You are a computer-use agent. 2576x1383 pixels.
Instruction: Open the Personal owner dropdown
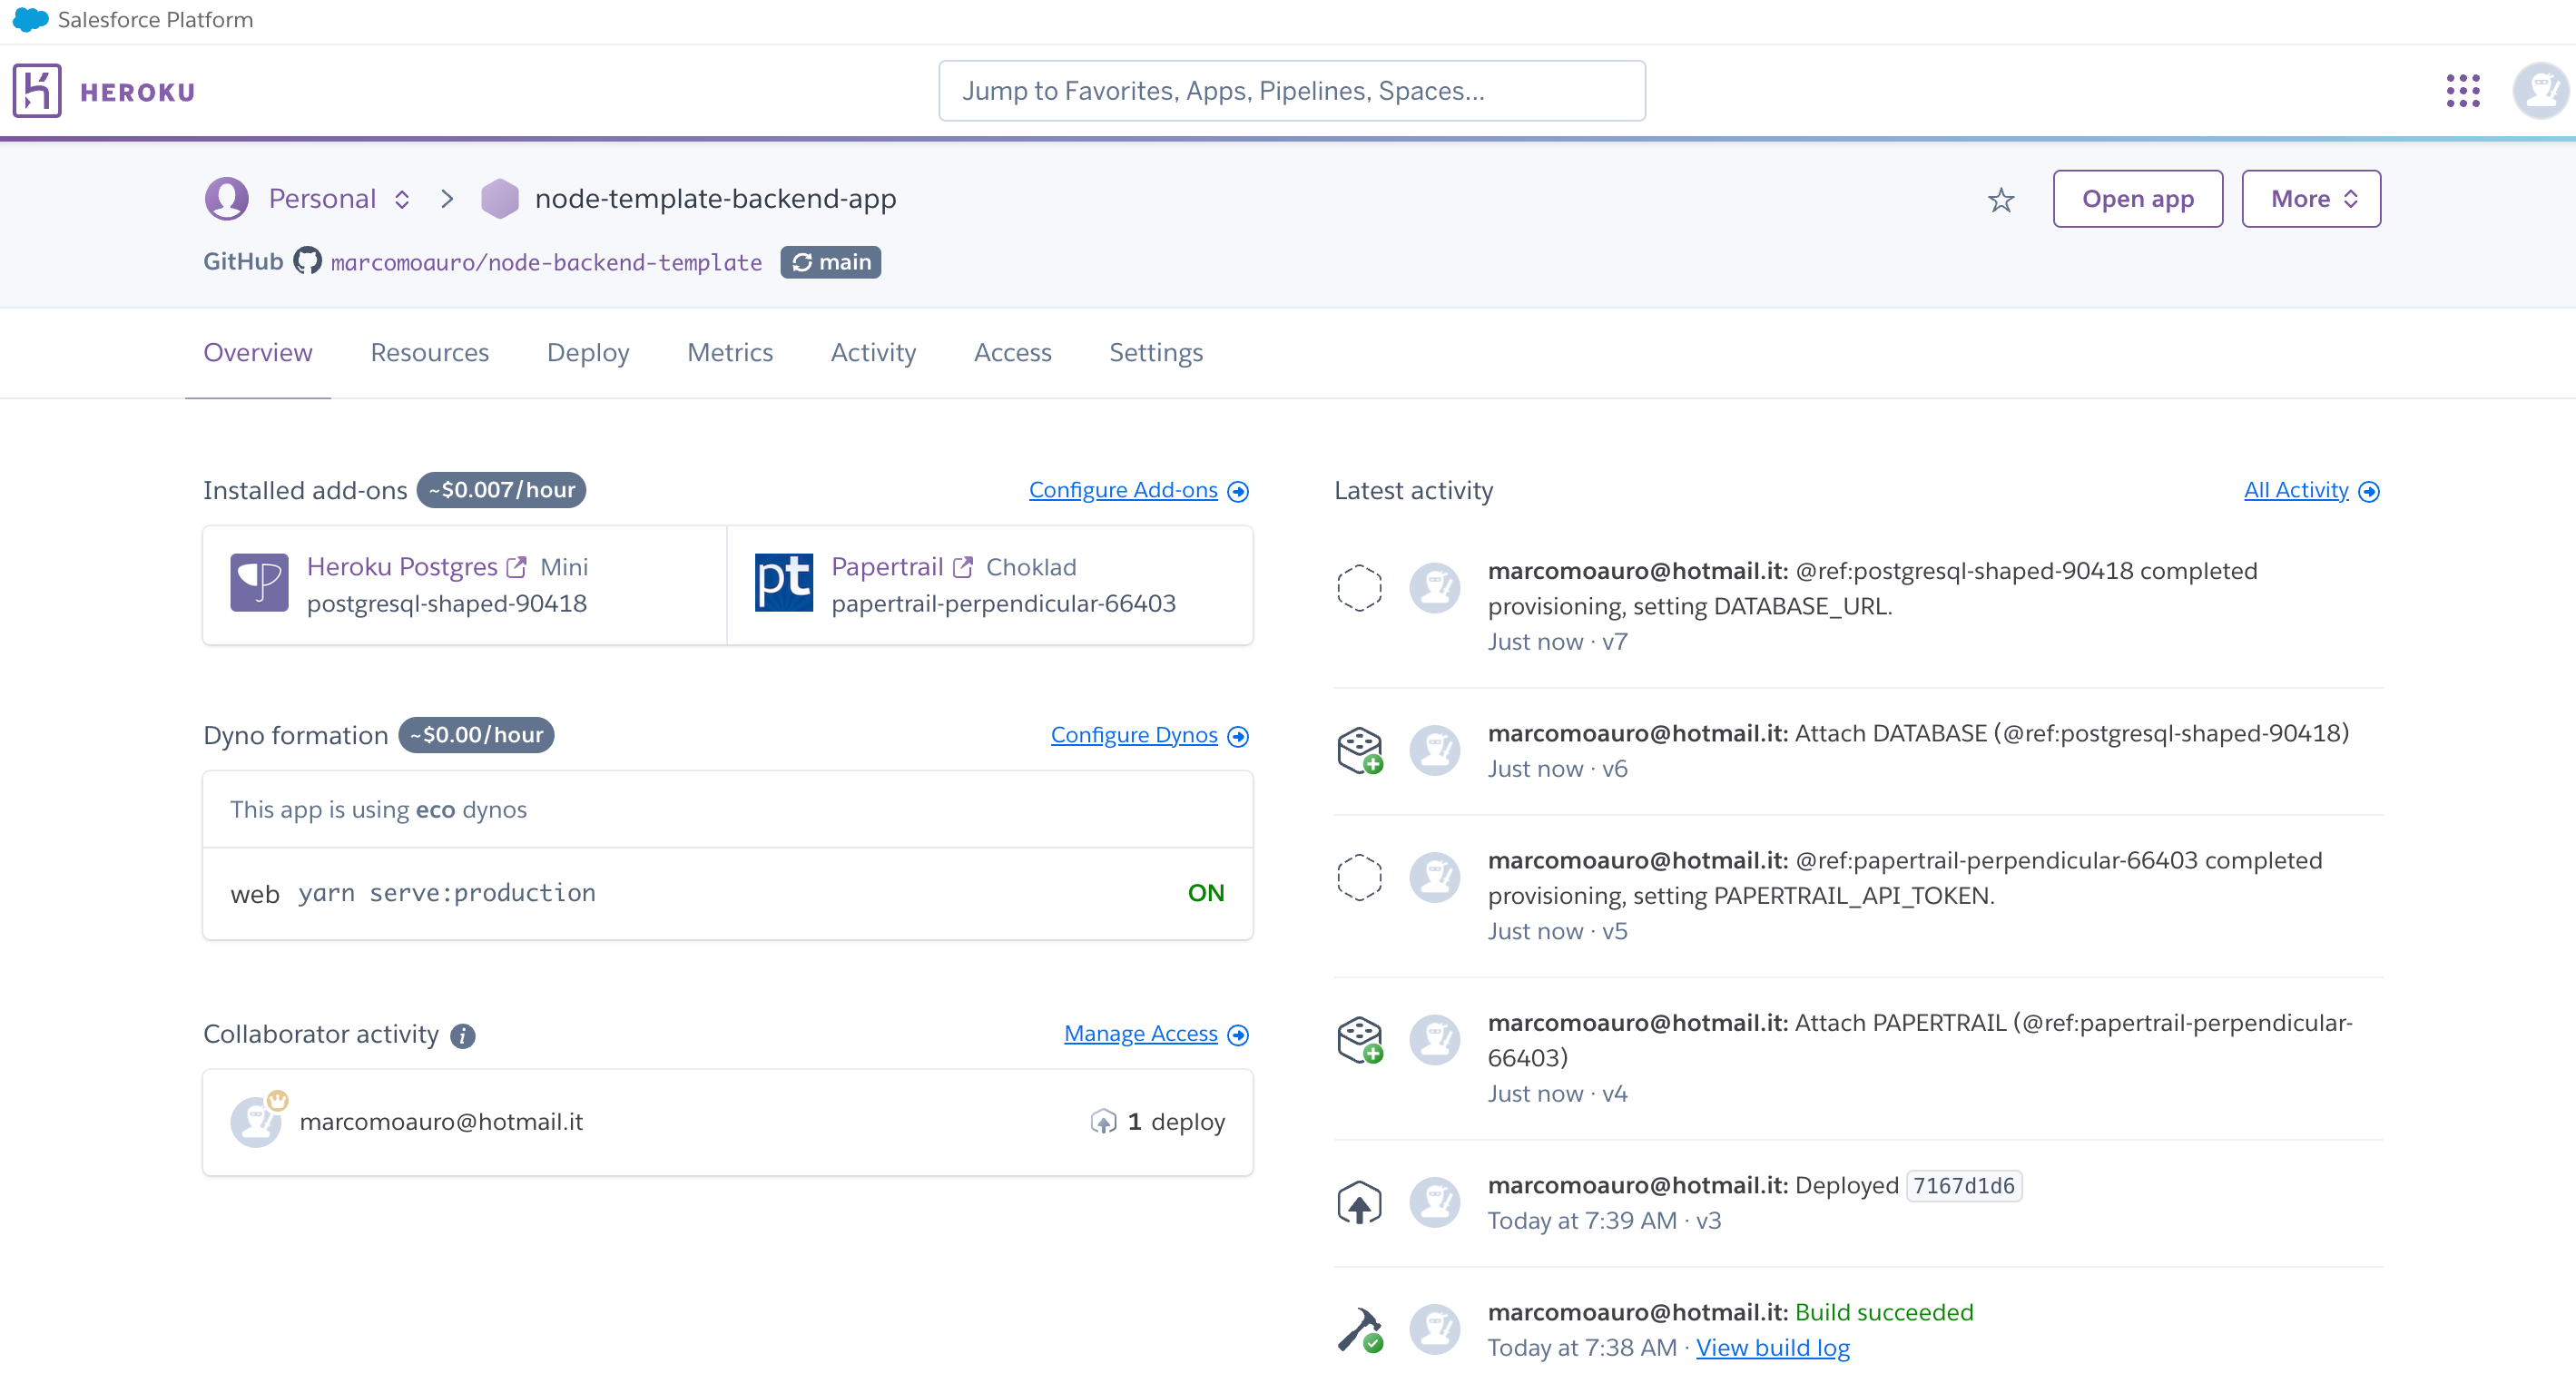pos(336,198)
